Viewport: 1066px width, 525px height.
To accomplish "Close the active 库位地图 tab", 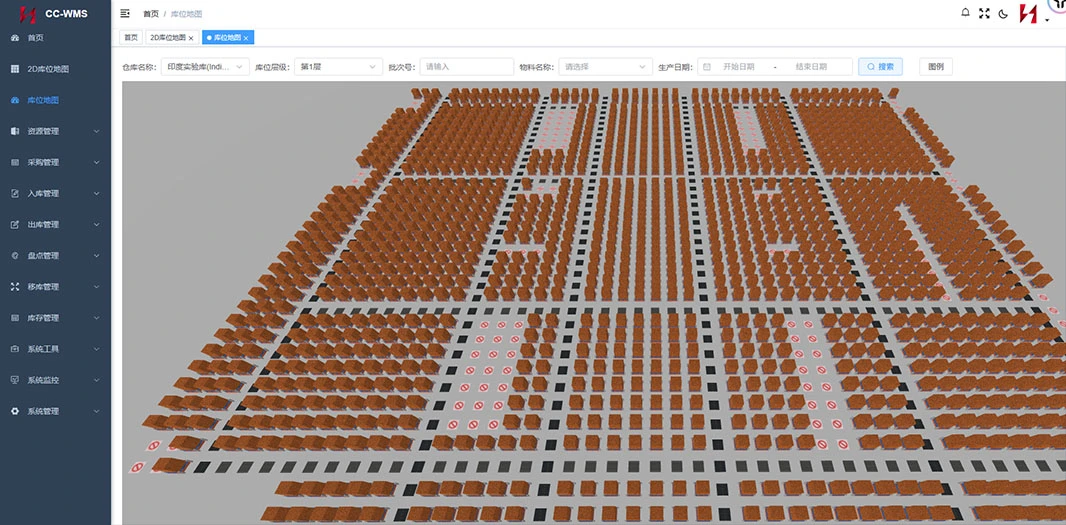I will point(246,38).
